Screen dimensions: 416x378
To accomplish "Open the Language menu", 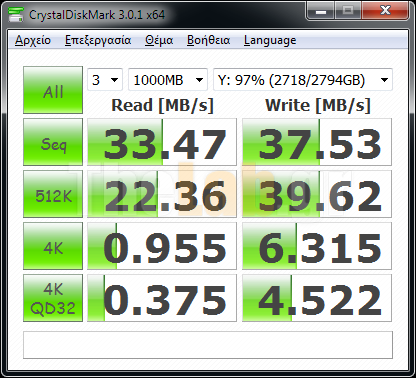I will coord(270,40).
